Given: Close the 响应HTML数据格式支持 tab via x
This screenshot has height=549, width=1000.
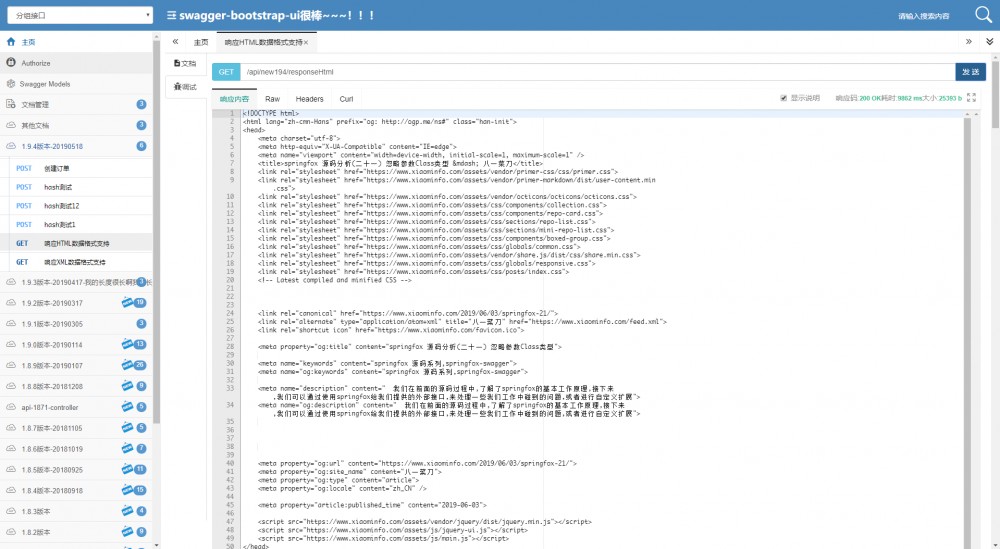Looking at the screenshot, I should [306, 43].
